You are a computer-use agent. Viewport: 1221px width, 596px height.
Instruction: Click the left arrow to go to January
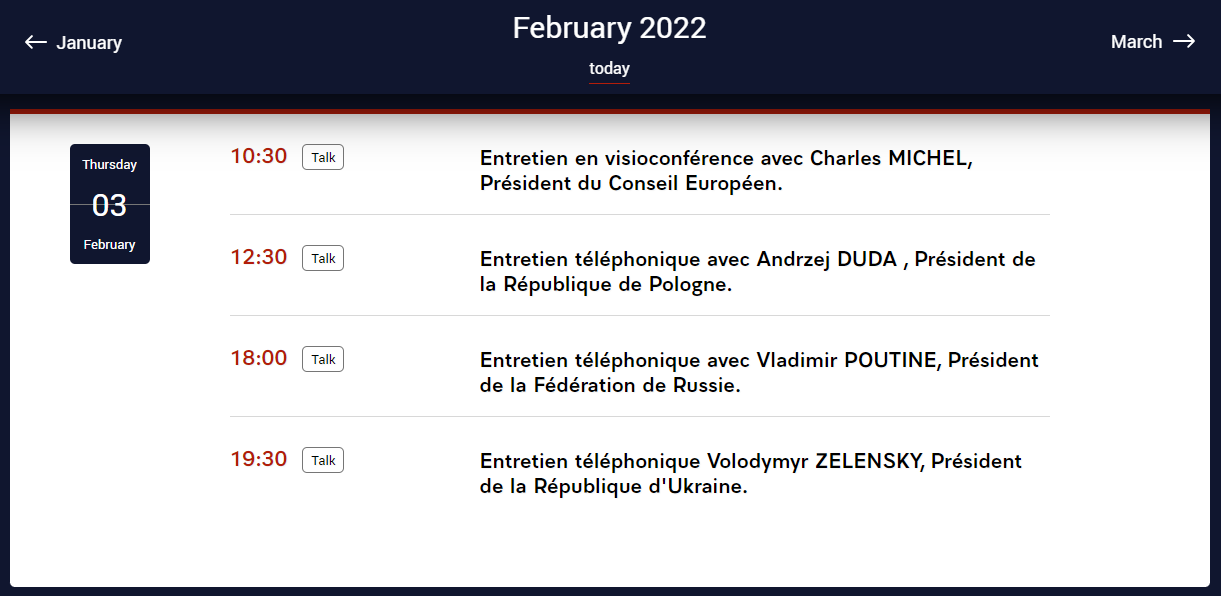(x=36, y=41)
